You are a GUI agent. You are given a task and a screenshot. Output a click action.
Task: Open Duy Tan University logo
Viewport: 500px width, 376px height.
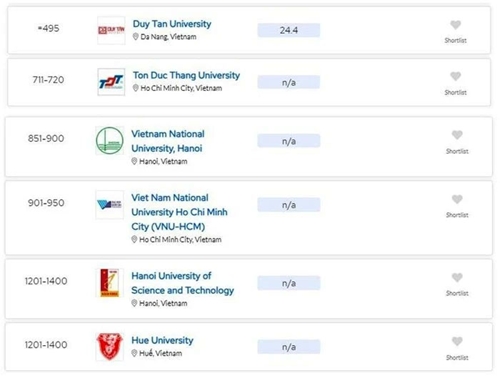click(111, 30)
